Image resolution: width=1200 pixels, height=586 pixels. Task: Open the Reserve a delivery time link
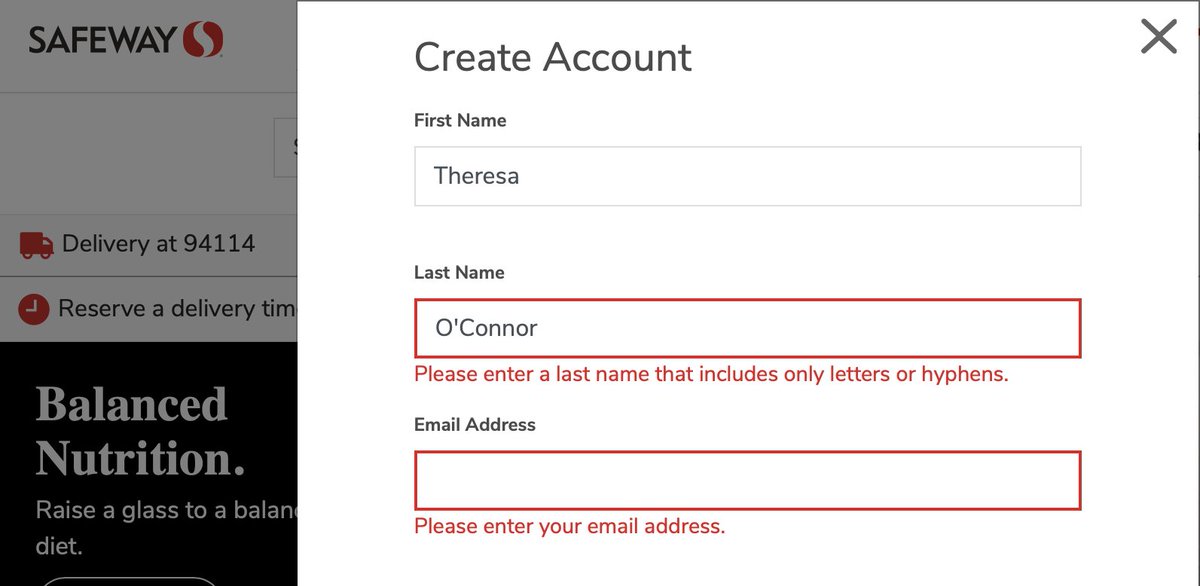[x=176, y=309]
